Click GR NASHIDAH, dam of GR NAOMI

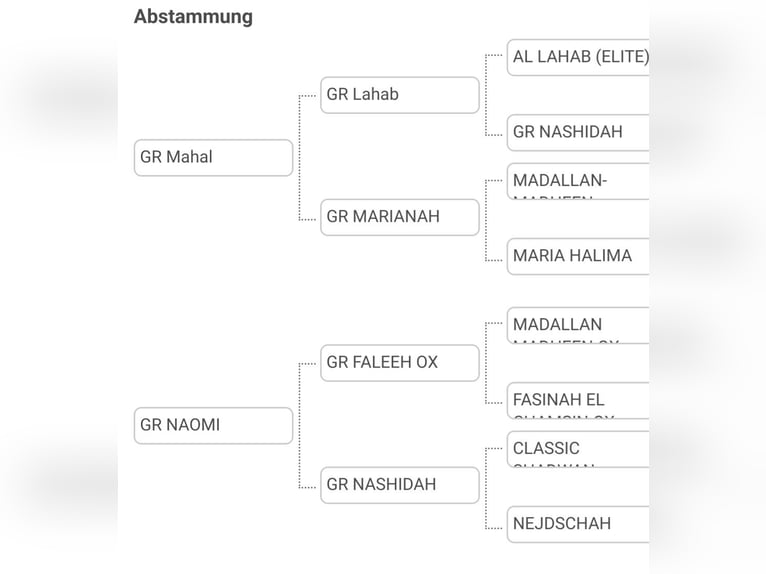pos(399,485)
